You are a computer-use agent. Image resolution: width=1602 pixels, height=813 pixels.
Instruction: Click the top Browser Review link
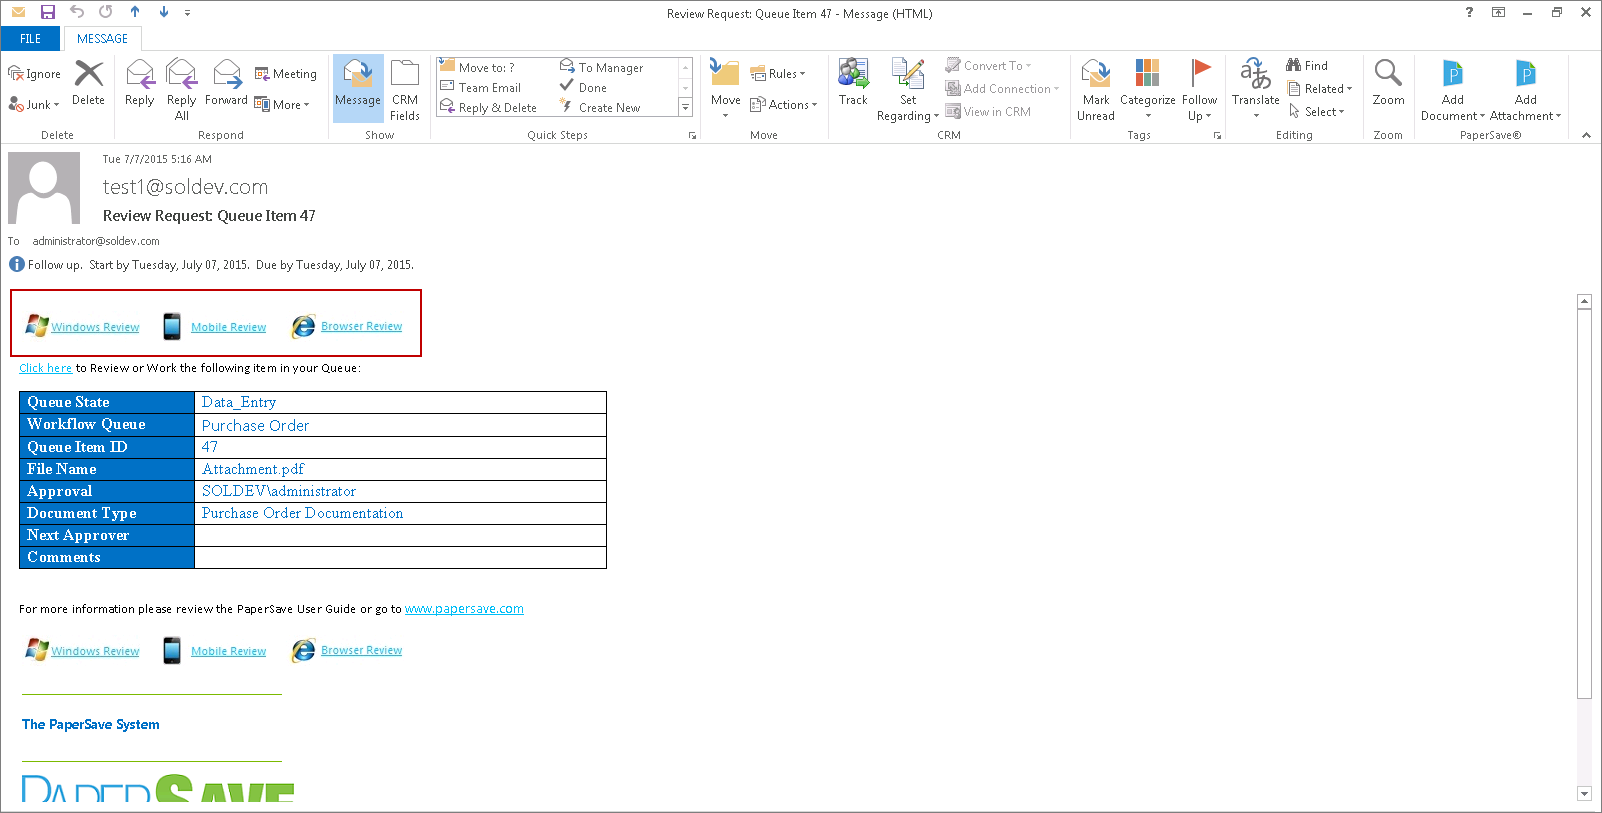point(361,326)
